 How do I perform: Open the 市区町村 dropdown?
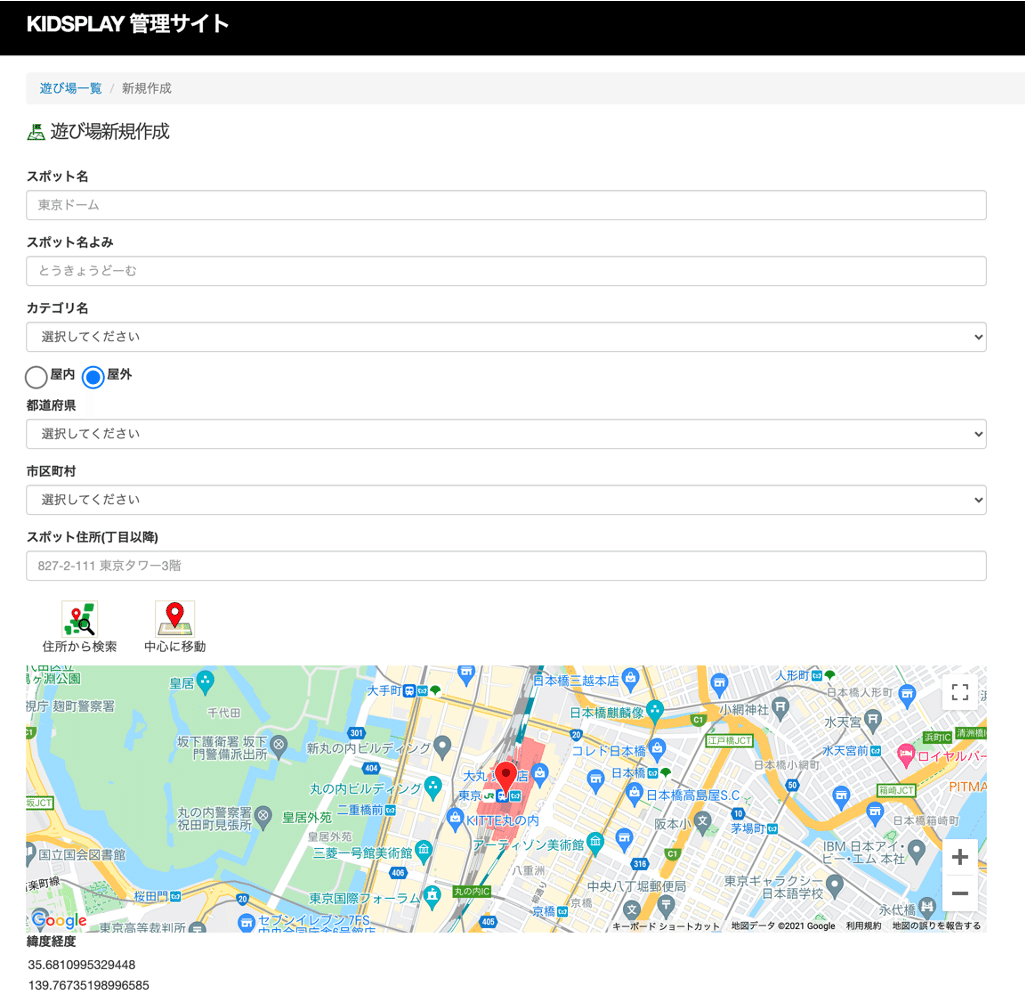(506, 500)
